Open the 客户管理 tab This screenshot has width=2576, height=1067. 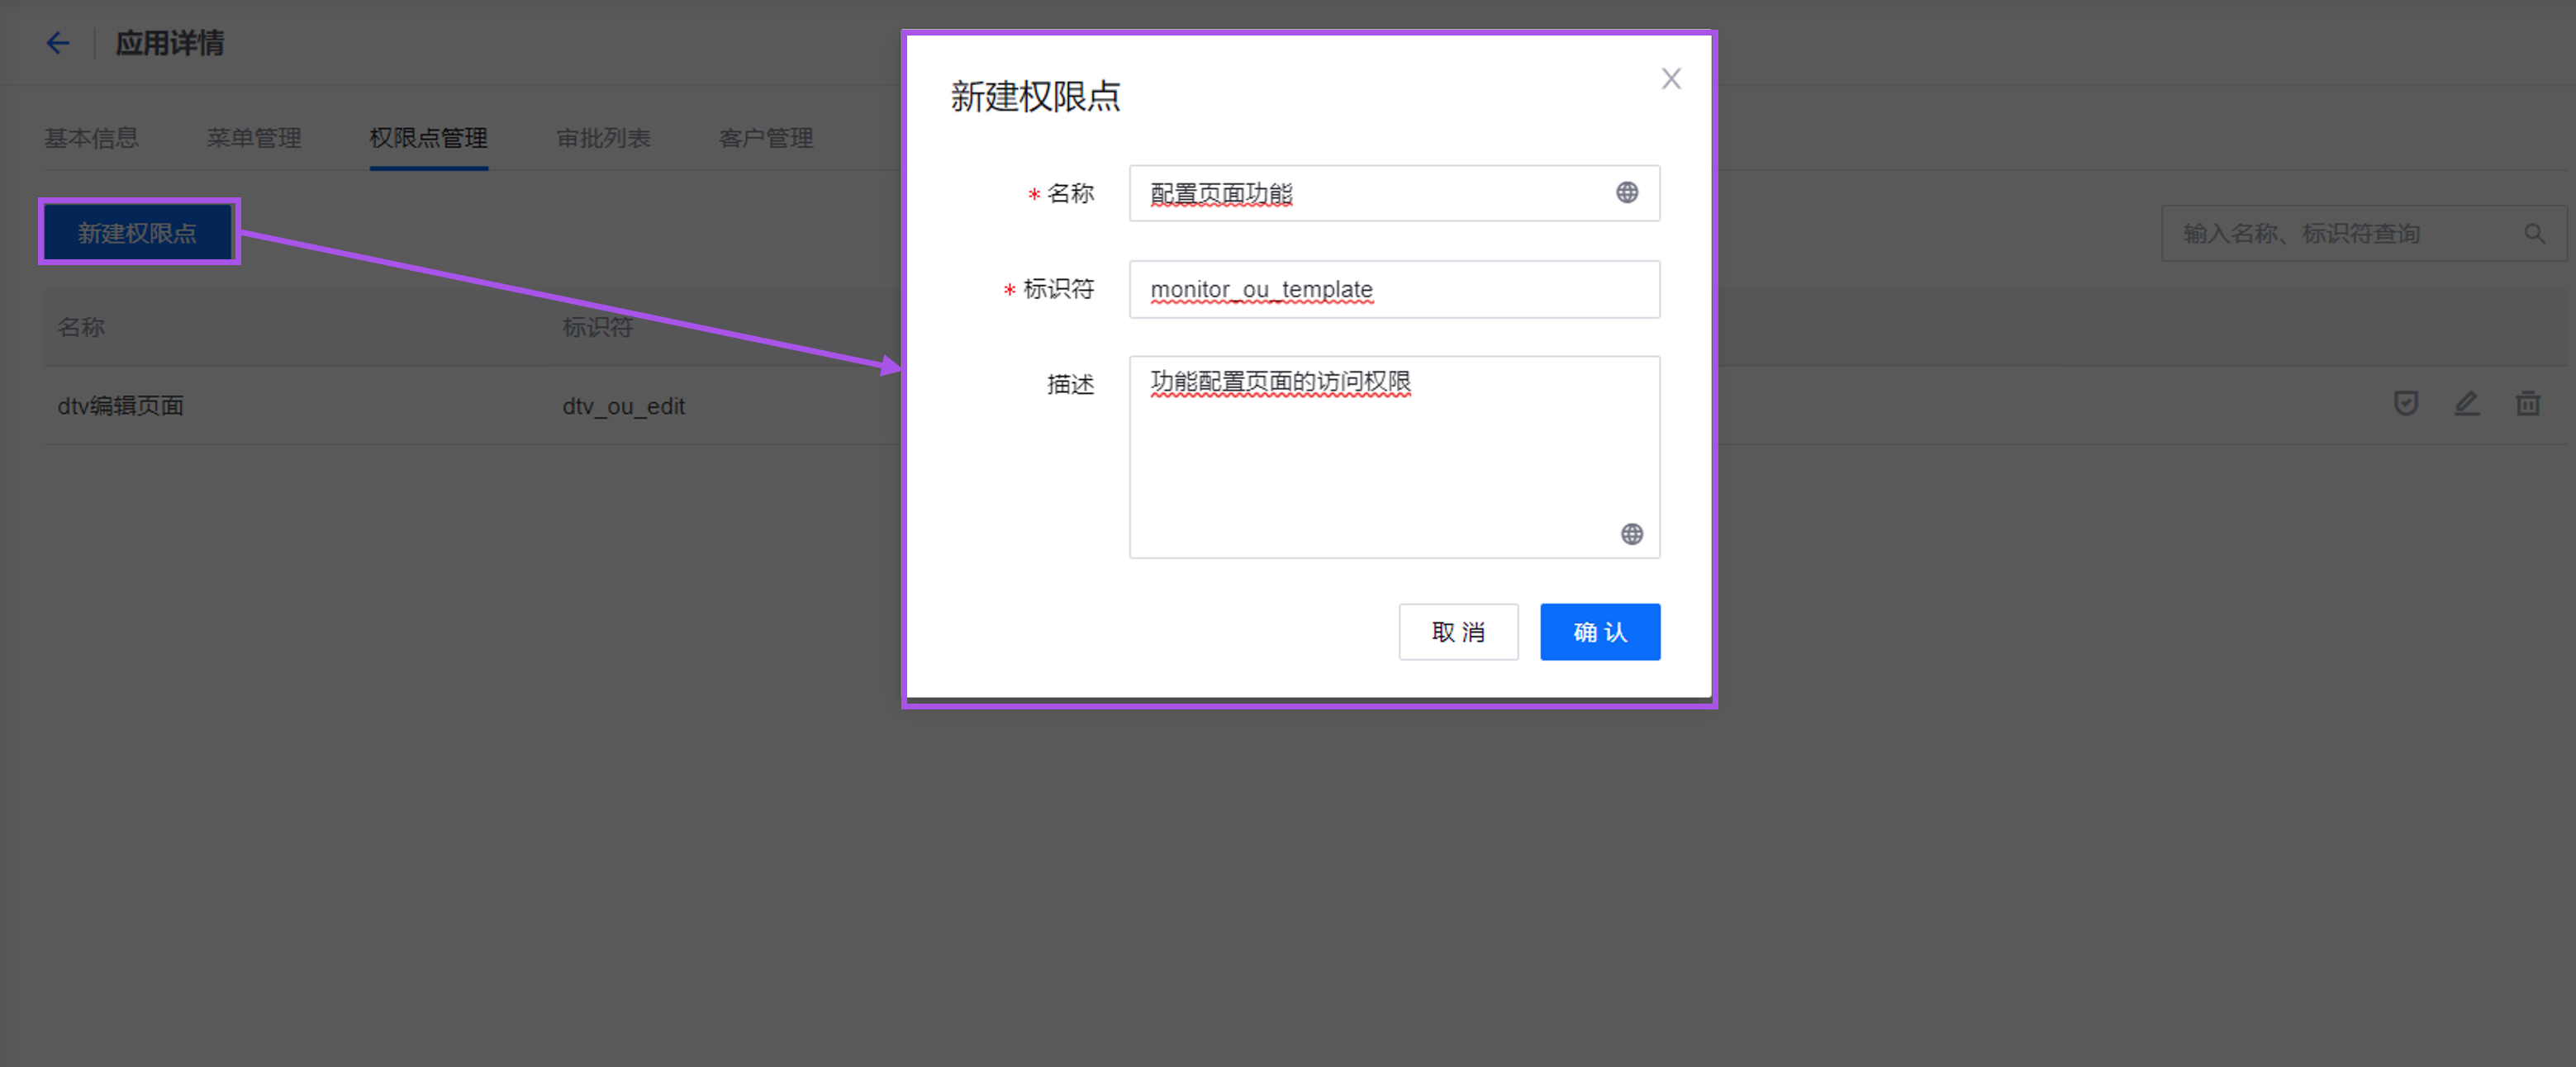pyautogui.click(x=765, y=138)
